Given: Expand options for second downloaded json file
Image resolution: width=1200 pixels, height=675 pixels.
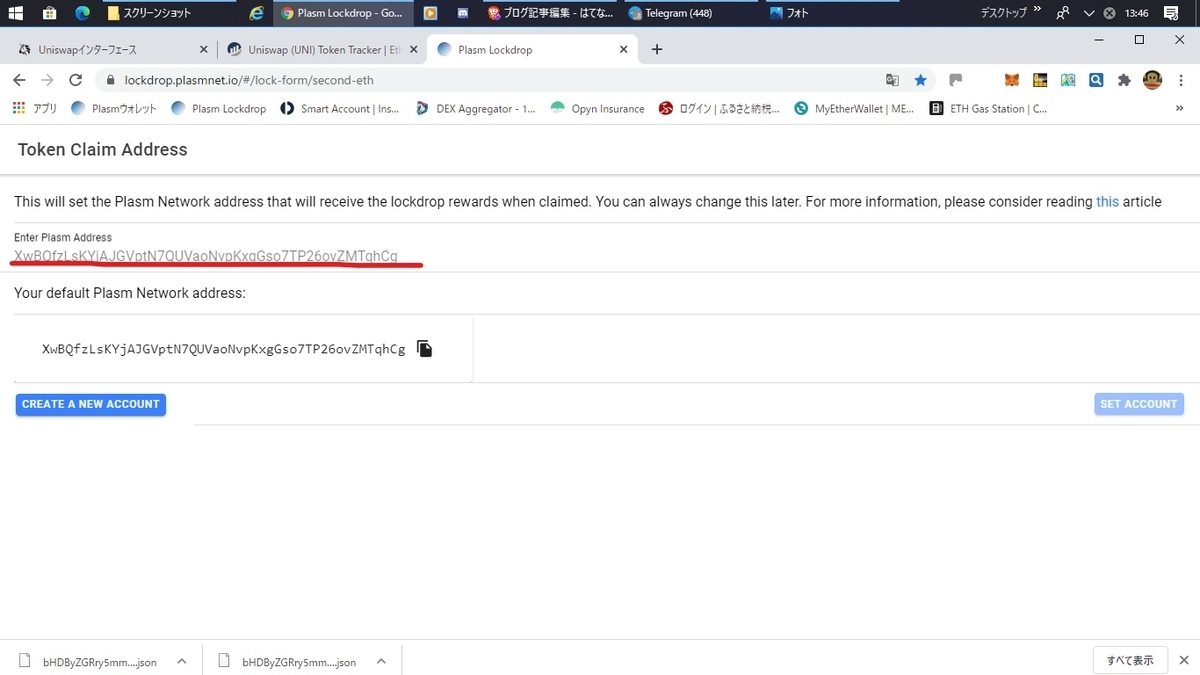Looking at the screenshot, I should point(381,661).
